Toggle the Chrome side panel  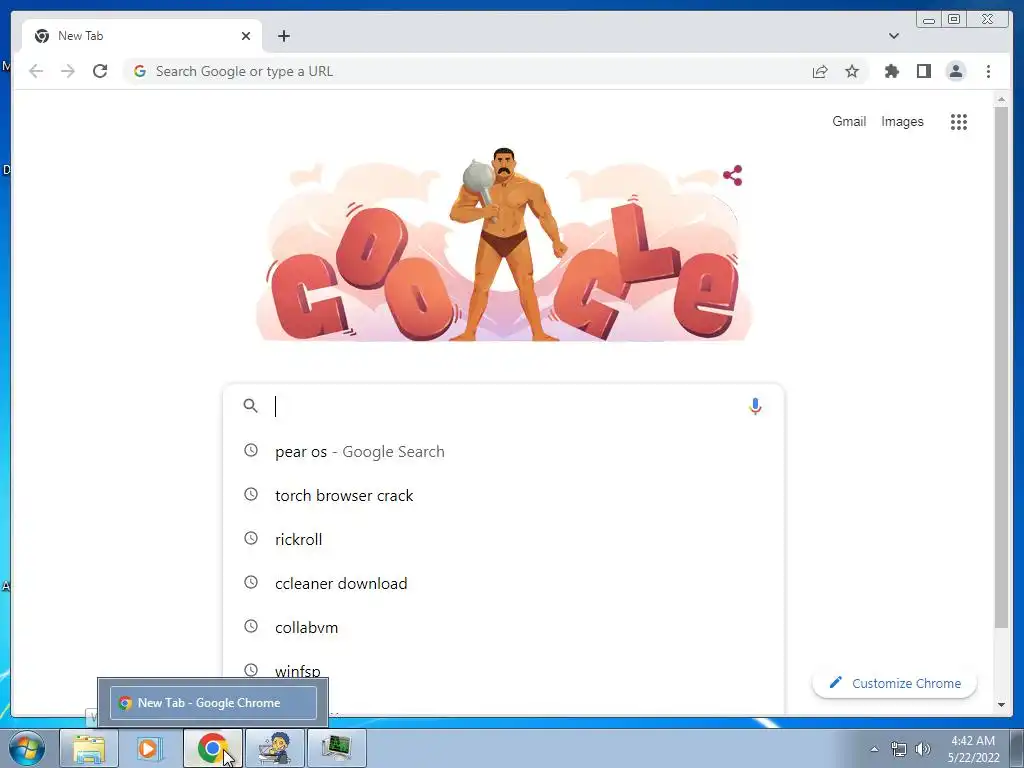[923, 71]
